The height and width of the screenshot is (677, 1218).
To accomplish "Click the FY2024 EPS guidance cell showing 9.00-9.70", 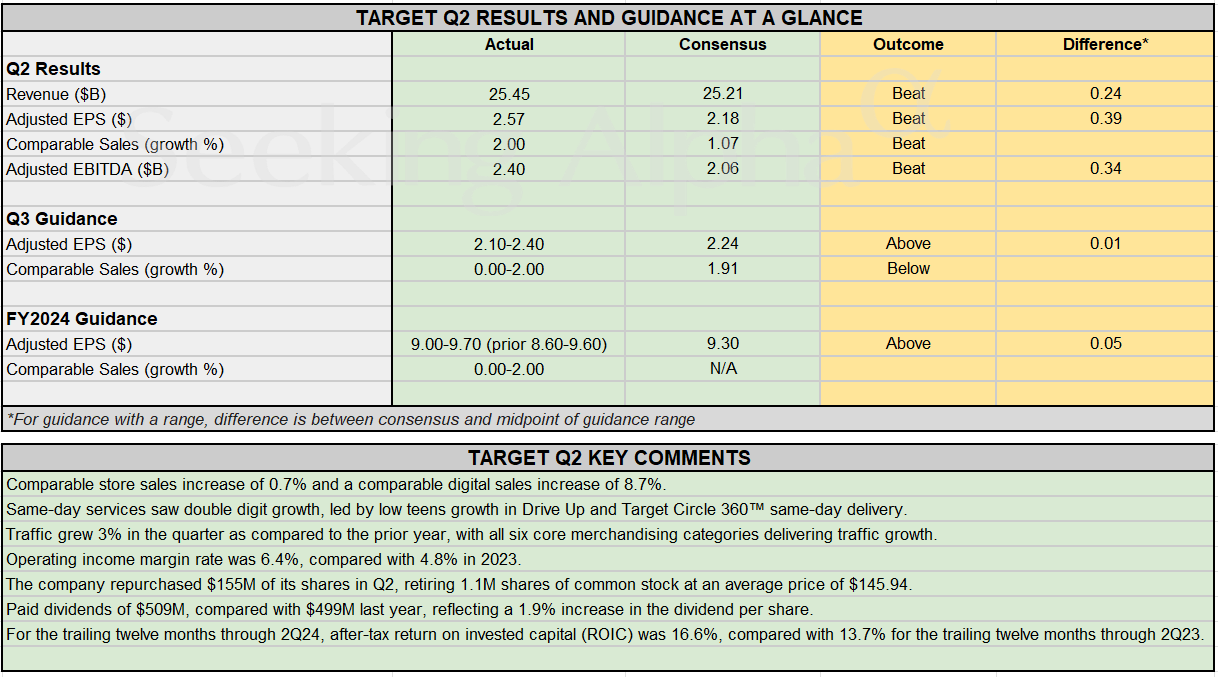I will pyautogui.click(x=508, y=343).
